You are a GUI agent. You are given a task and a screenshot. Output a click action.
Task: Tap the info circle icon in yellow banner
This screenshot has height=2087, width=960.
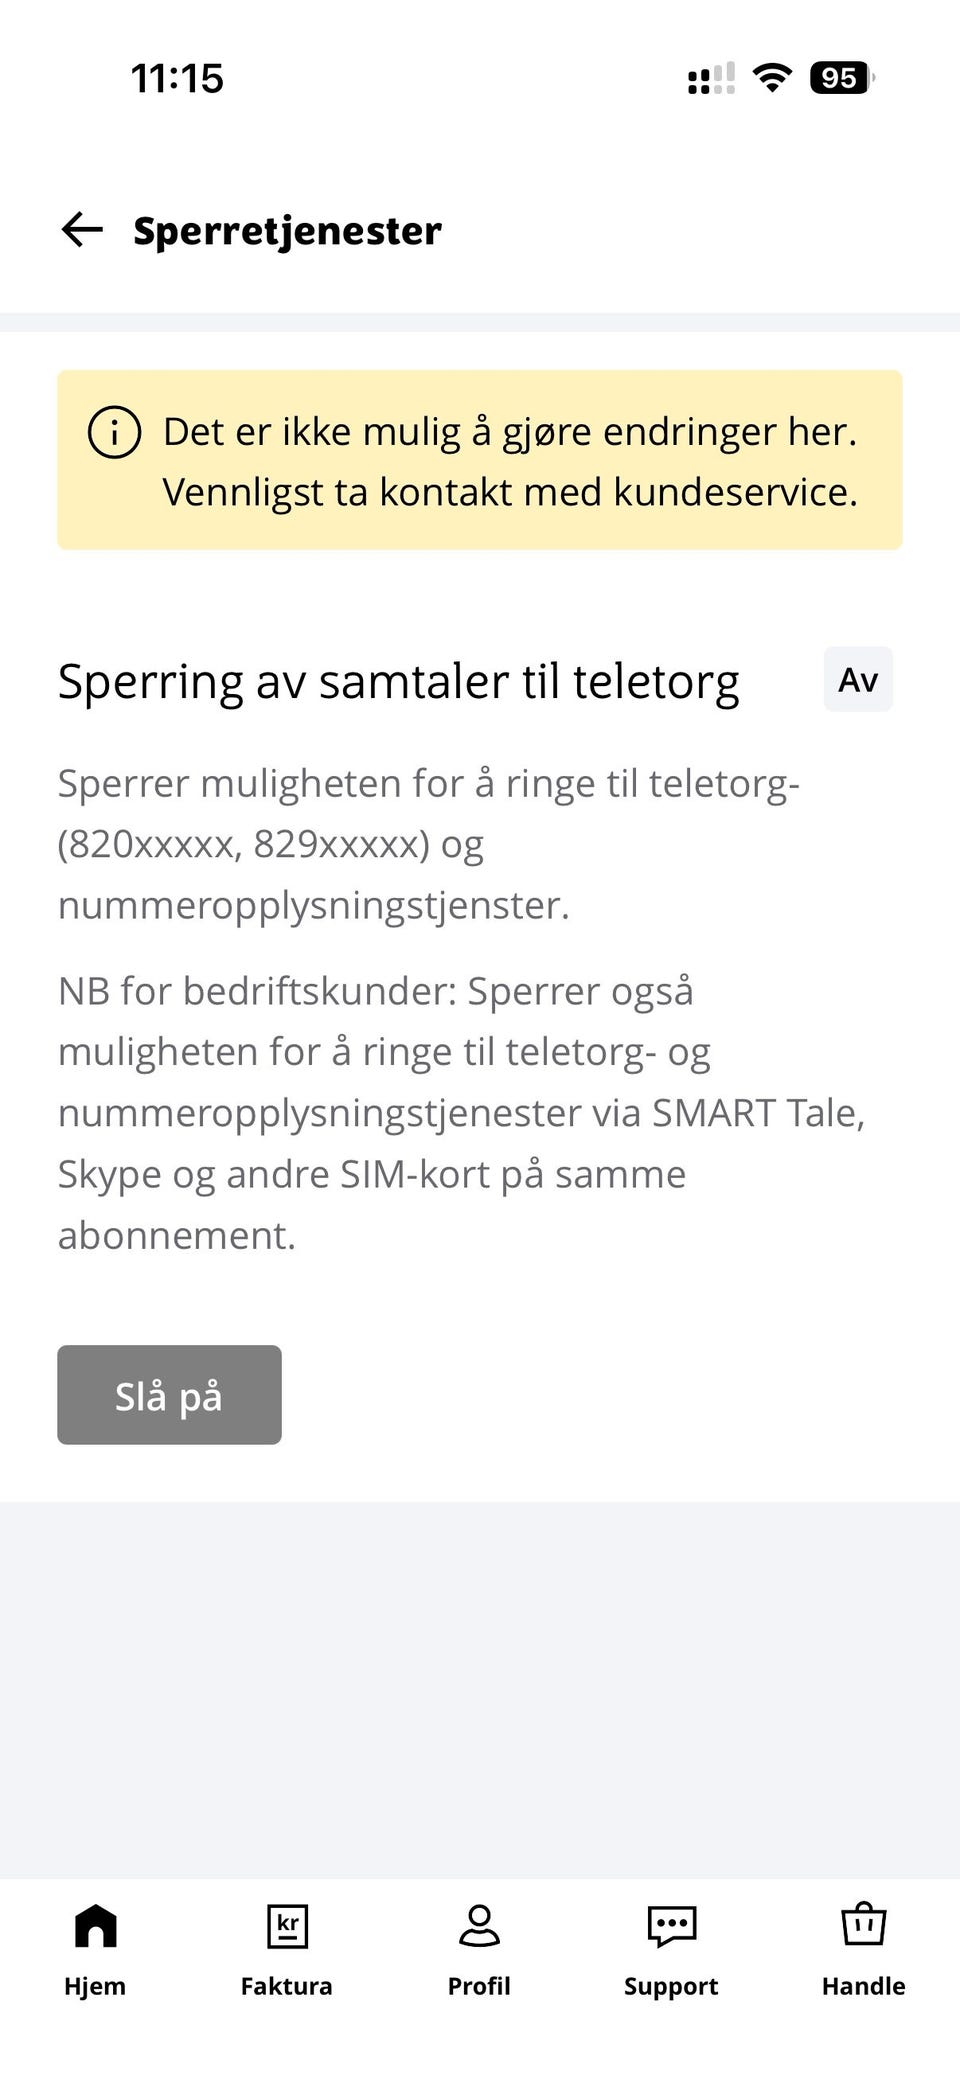115,433
